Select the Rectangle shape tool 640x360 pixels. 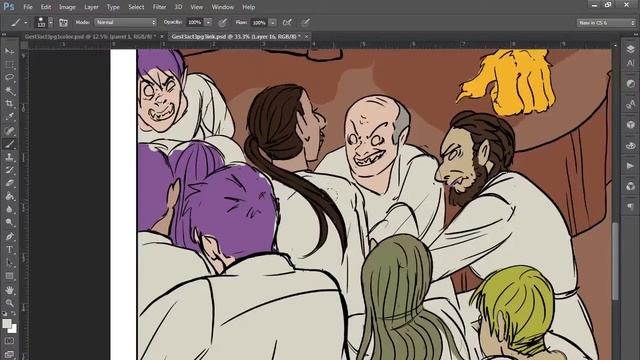(9, 276)
